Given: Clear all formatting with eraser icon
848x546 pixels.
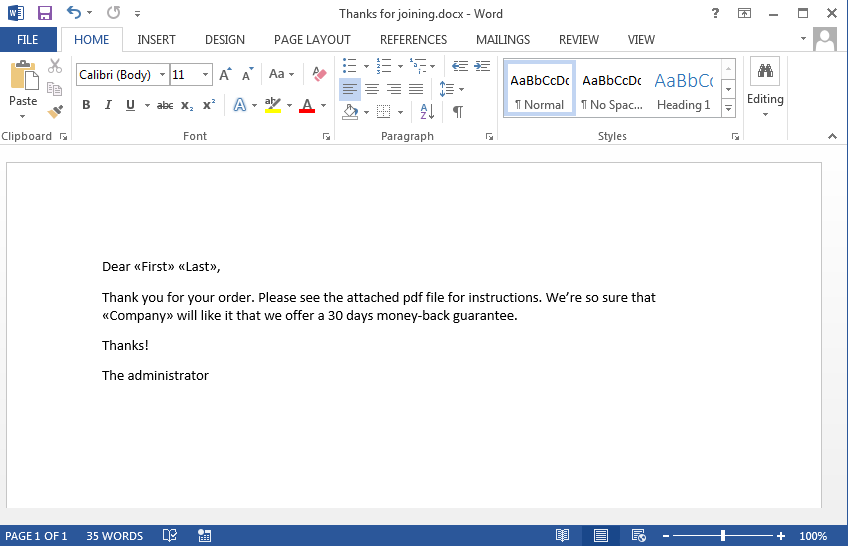Looking at the screenshot, I should tap(319, 74).
